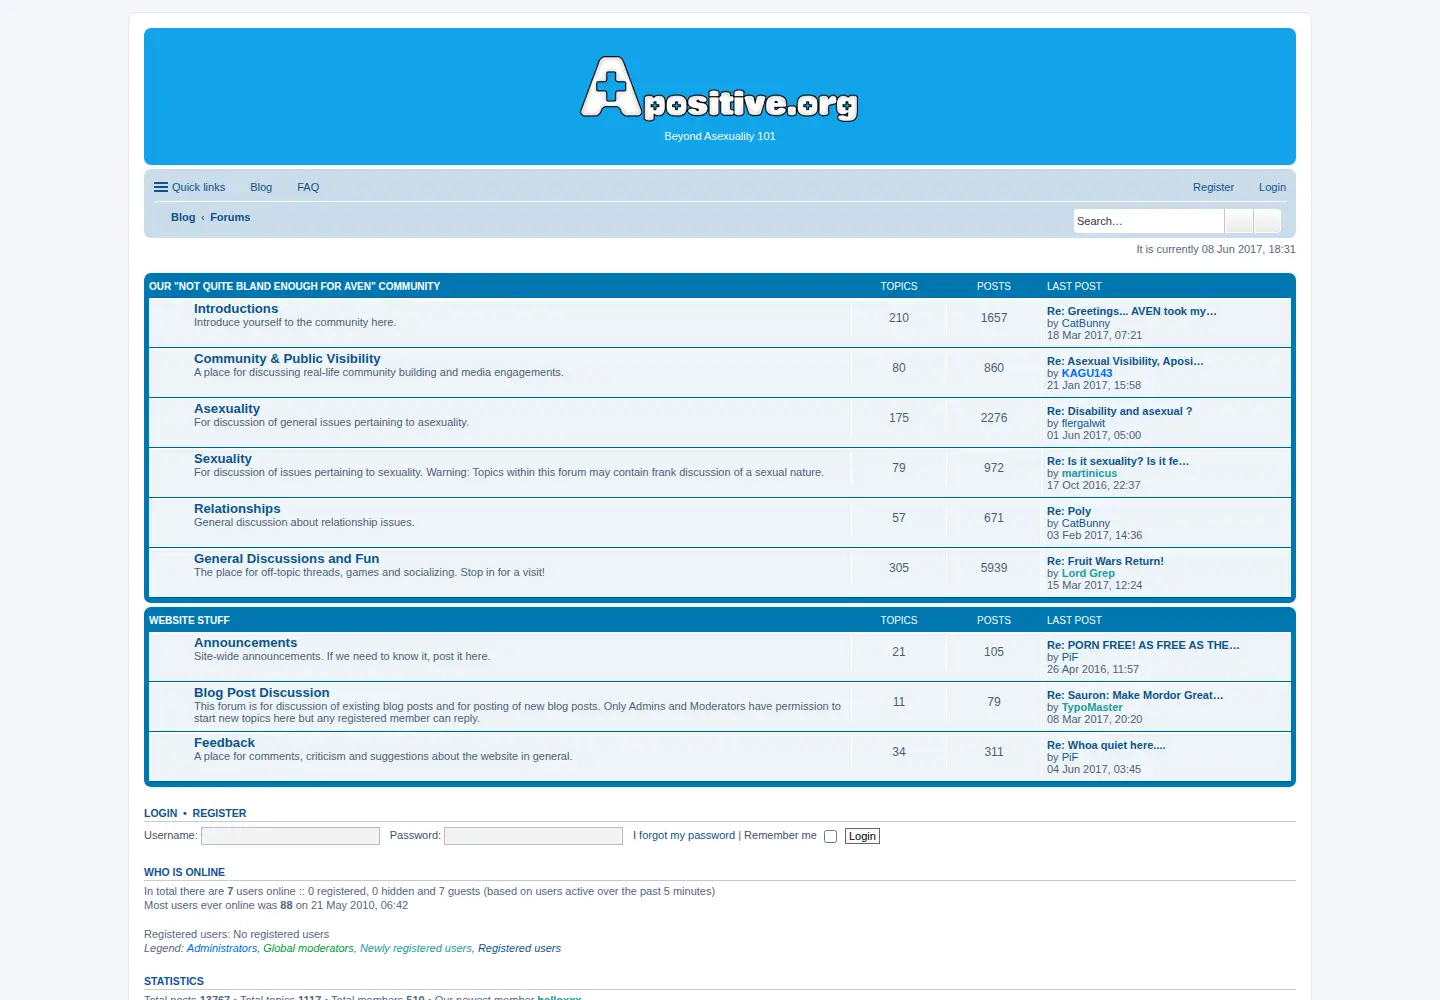The image size is (1440, 1000).
Task: Click the topic count '305'
Action: tap(899, 568)
